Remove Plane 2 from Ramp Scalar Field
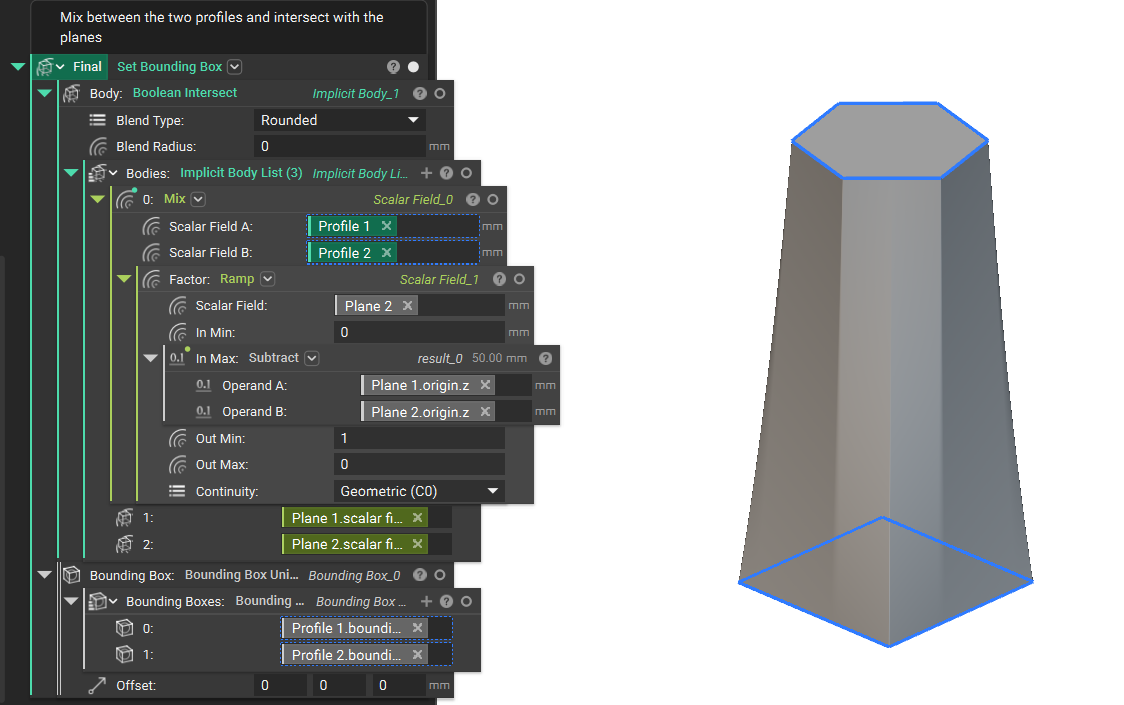Screen dimensions: 1124x705 point(407,306)
